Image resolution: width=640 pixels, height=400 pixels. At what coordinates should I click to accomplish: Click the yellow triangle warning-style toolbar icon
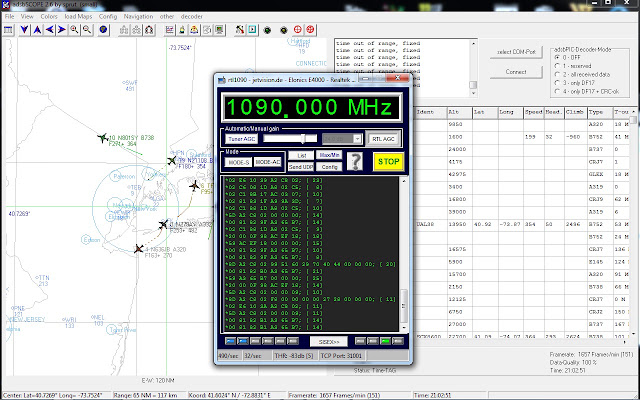[x=195, y=30]
